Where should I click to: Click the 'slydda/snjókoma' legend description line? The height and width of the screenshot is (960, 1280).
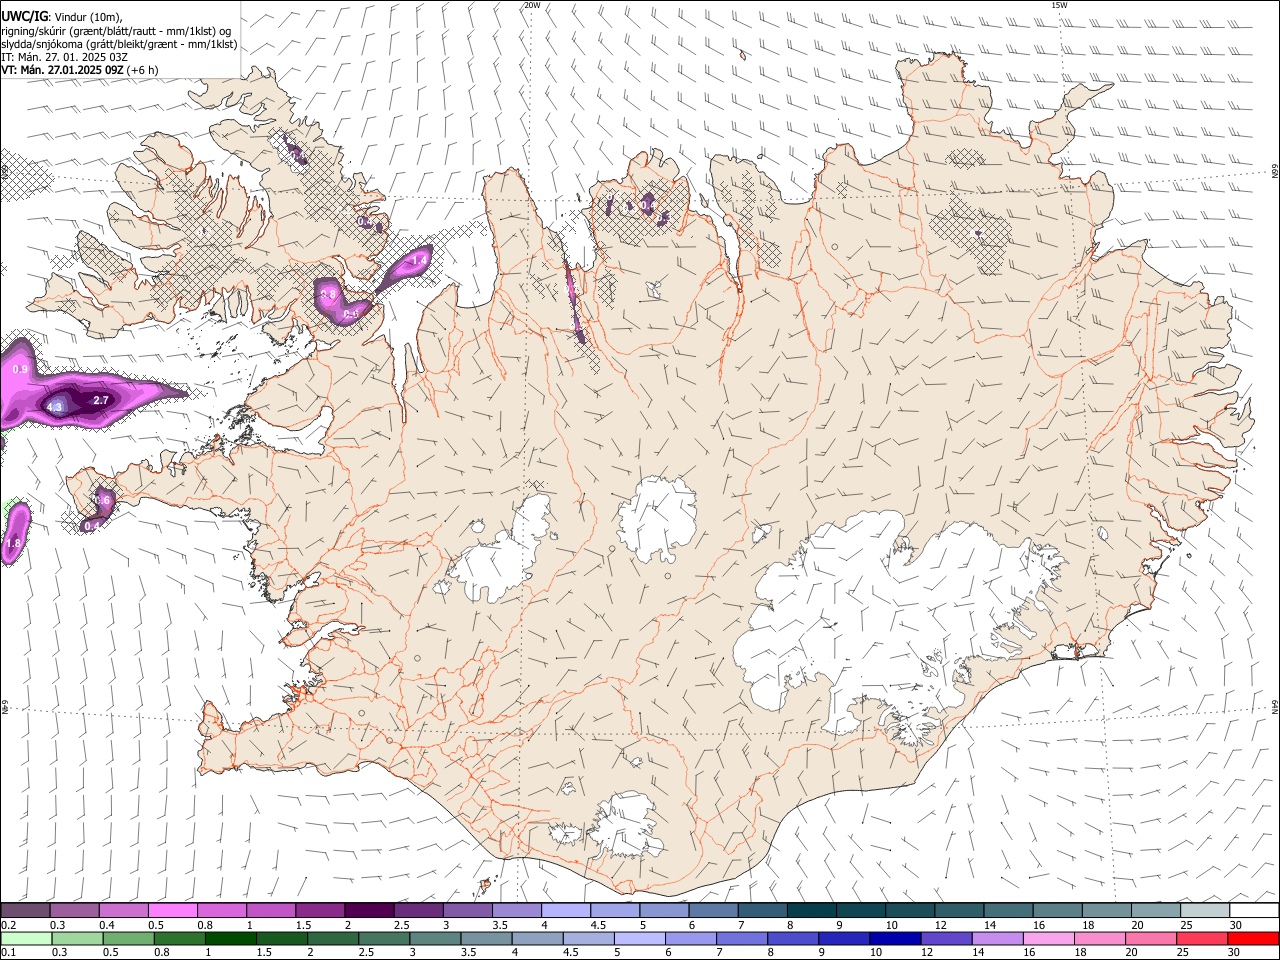(119, 45)
